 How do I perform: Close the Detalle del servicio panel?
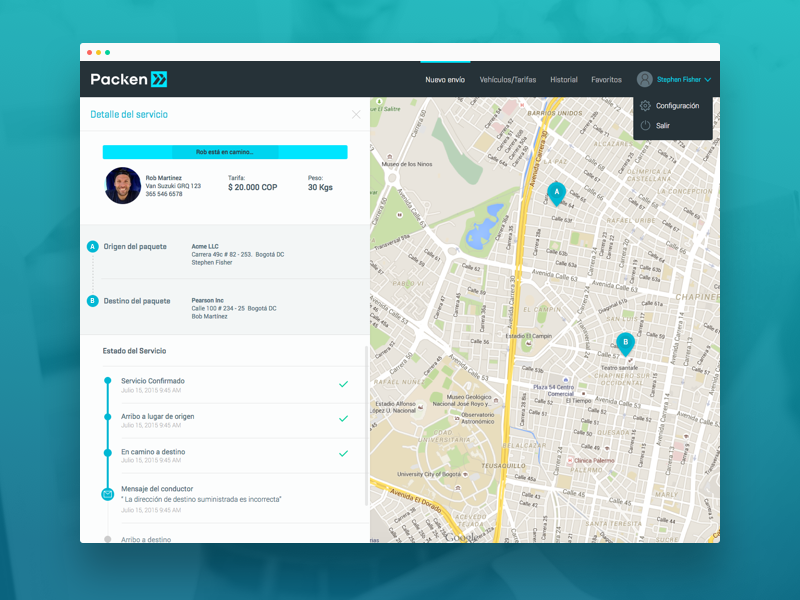coord(356,114)
